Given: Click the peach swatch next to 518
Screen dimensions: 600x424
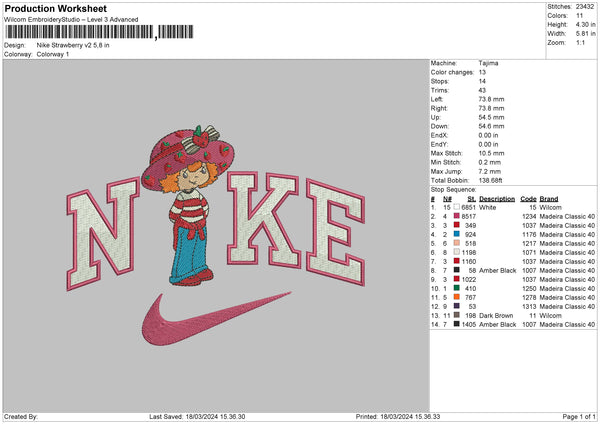Looking at the screenshot, I should (457, 243).
